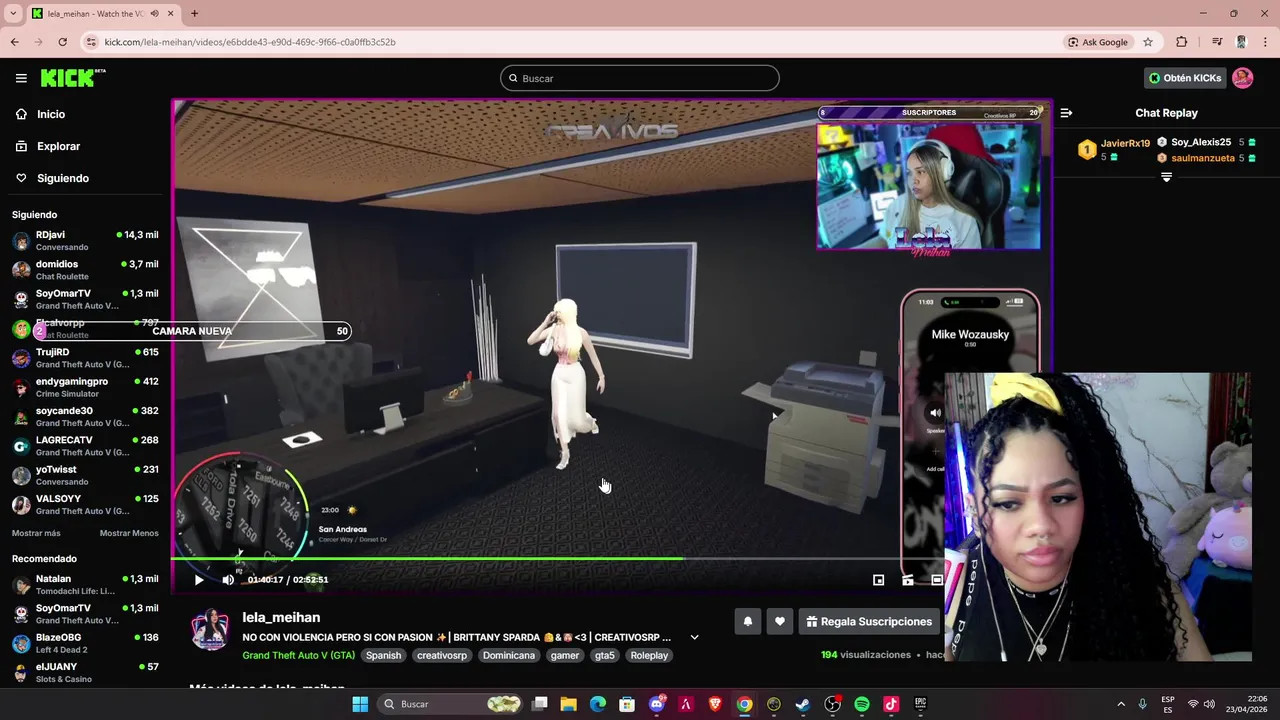The image size is (1280, 720).
Task: Click Mostrar Menos under Siguiendo
Action: pyautogui.click(x=129, y=533)
